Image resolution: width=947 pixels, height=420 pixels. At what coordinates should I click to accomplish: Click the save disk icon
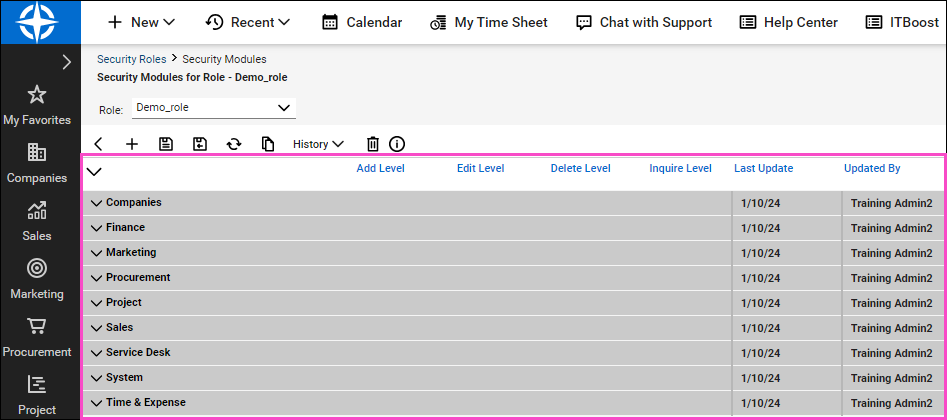pyautogui.click(x=166, y=144)
